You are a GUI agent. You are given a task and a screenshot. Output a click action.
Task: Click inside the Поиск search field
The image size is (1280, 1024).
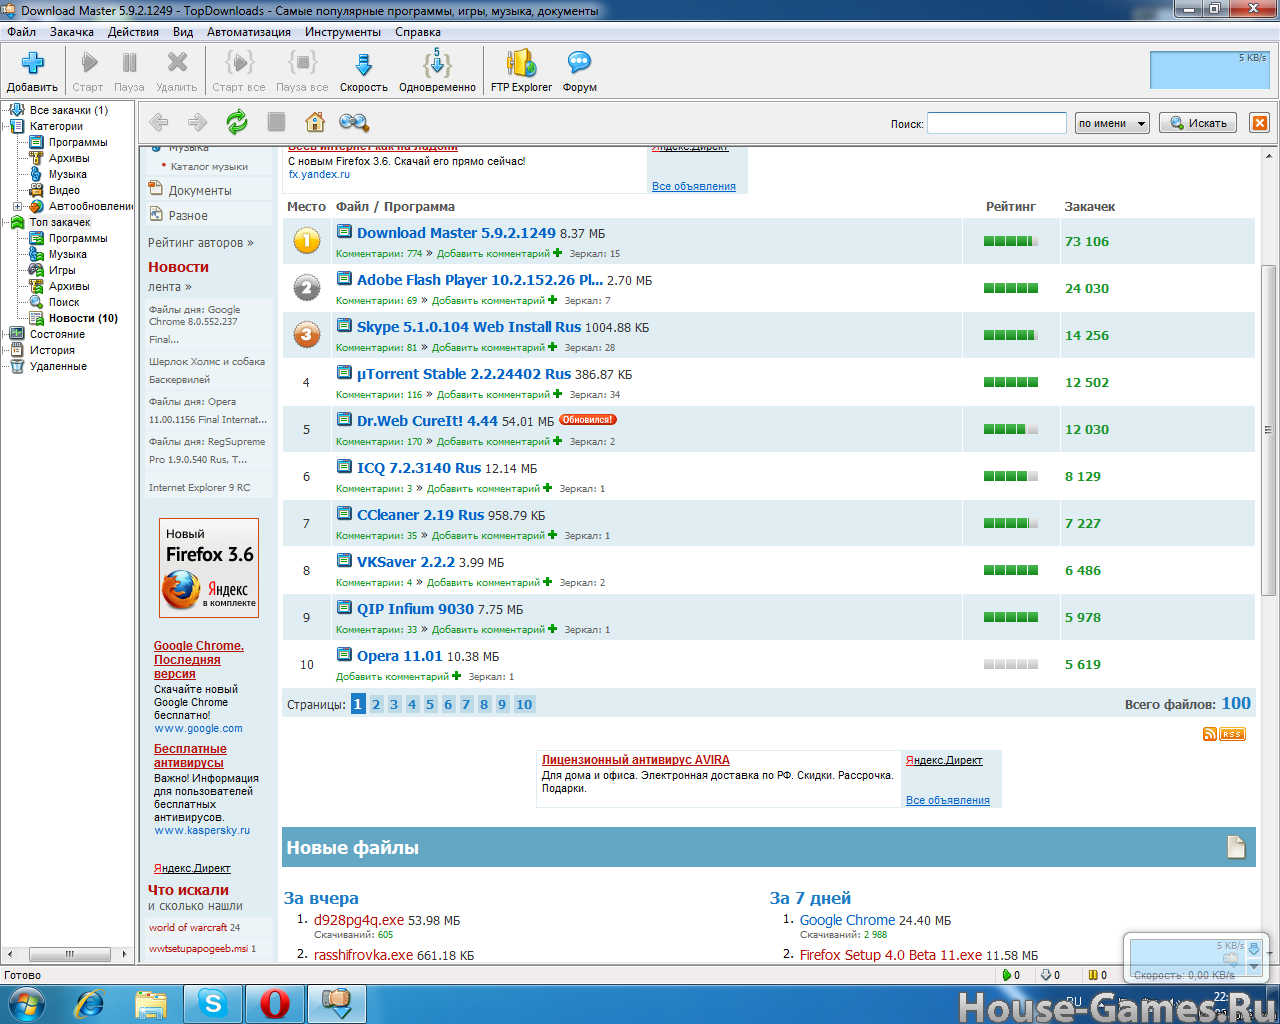tap(997, 123)
